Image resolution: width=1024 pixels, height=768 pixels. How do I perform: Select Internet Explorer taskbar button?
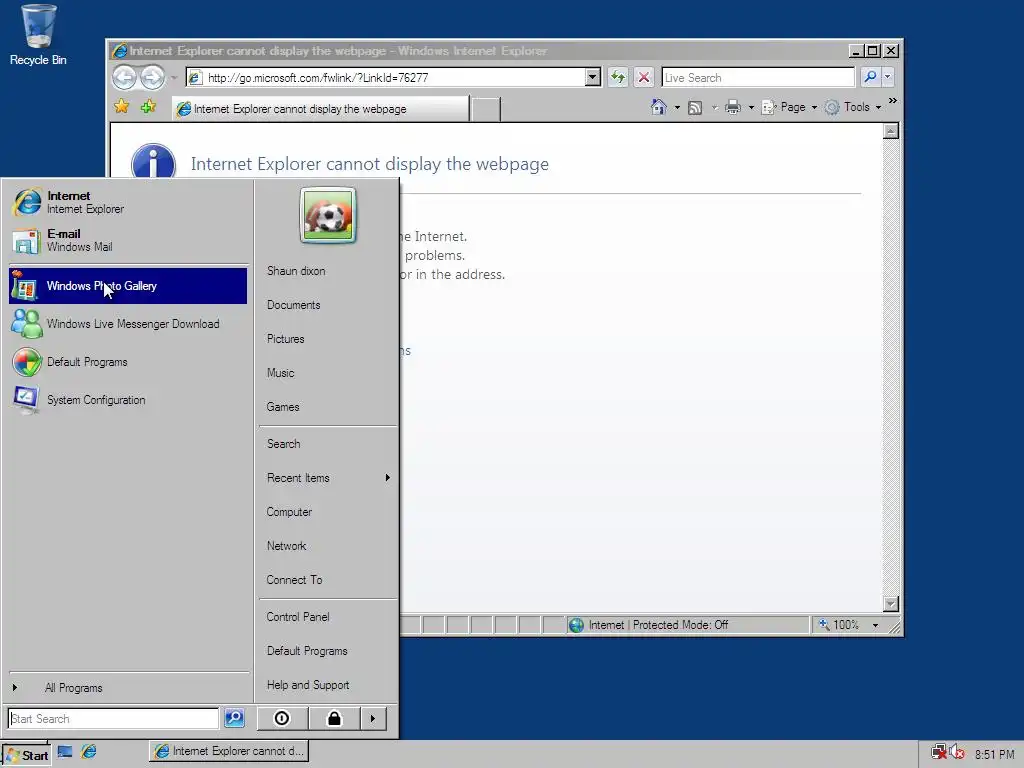click(229, 751)
